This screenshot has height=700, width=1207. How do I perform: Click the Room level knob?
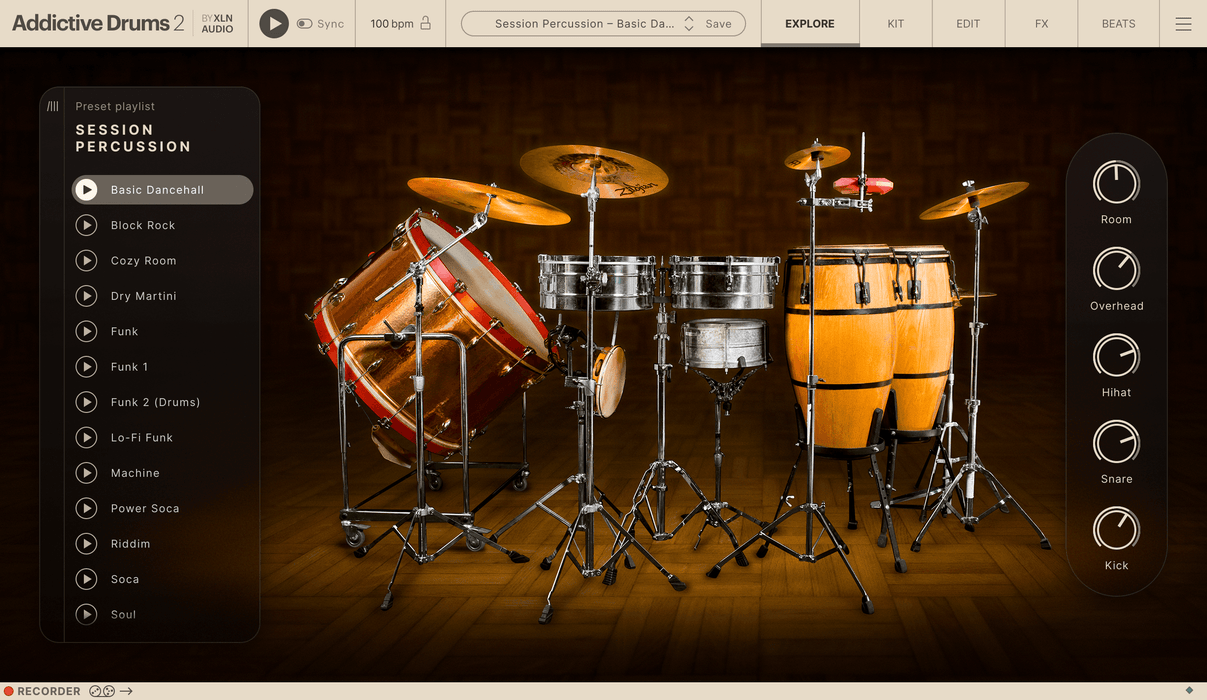pos(1116,184)
